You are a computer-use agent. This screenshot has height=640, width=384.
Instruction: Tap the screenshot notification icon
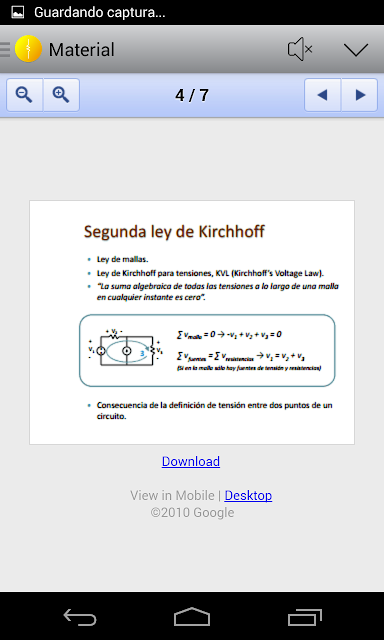pos(17,12)
